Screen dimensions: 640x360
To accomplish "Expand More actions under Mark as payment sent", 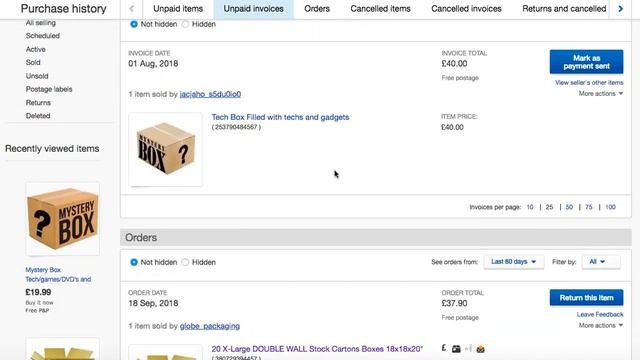I will (601, 93).
